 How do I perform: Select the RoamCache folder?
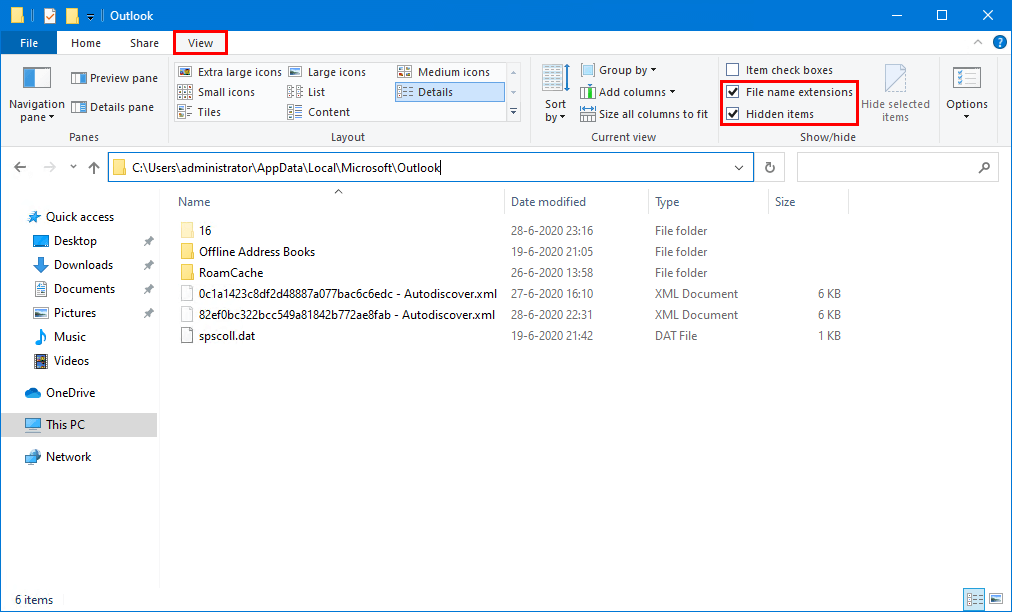coord(231,272)
